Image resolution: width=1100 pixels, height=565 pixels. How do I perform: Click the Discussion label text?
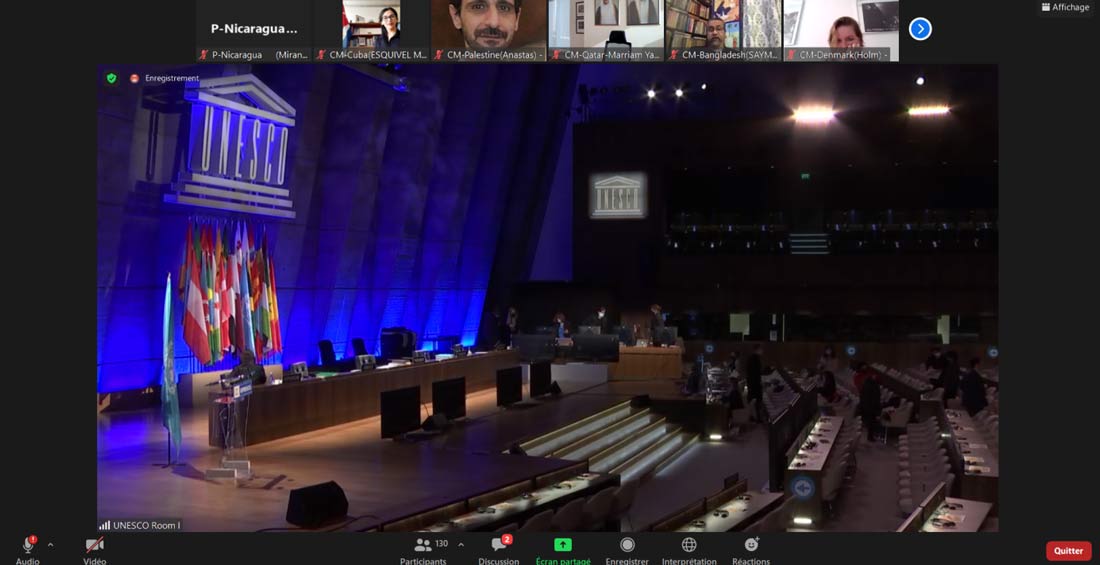tap(499, 561)
